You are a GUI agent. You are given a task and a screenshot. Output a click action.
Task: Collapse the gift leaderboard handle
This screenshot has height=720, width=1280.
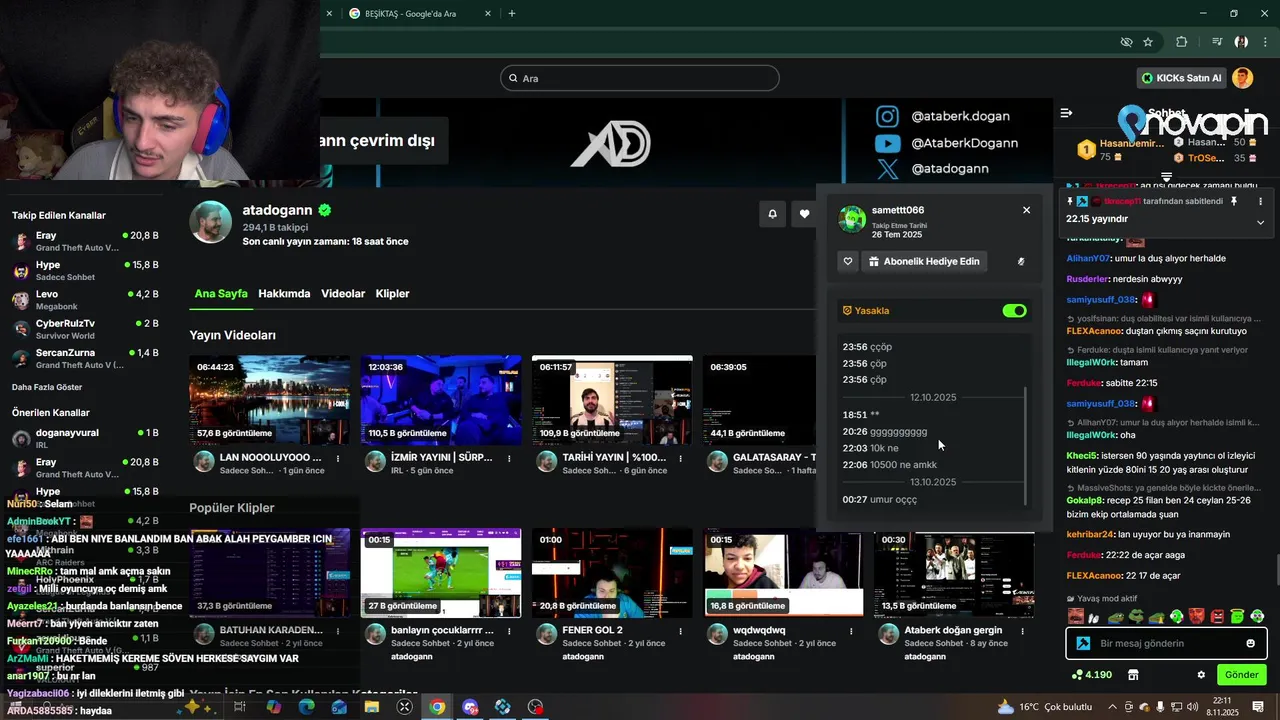[x=1166, y=177]
